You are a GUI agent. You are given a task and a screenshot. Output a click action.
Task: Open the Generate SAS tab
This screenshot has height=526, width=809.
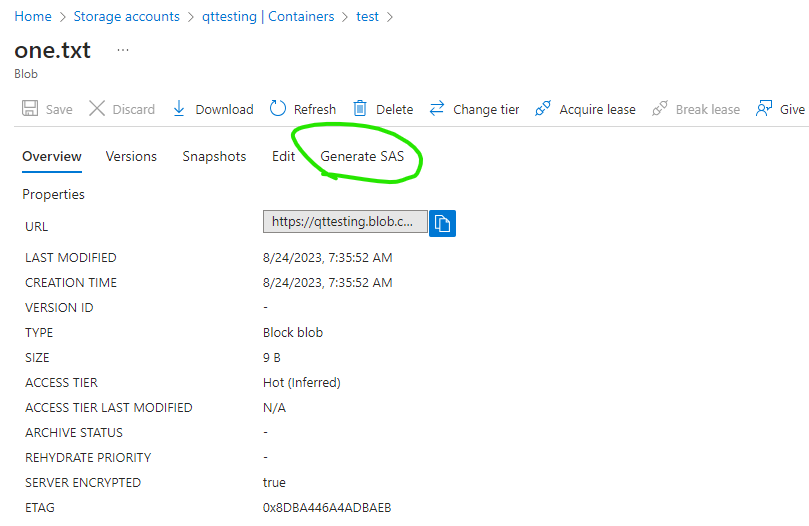click(x=362, y=156)
